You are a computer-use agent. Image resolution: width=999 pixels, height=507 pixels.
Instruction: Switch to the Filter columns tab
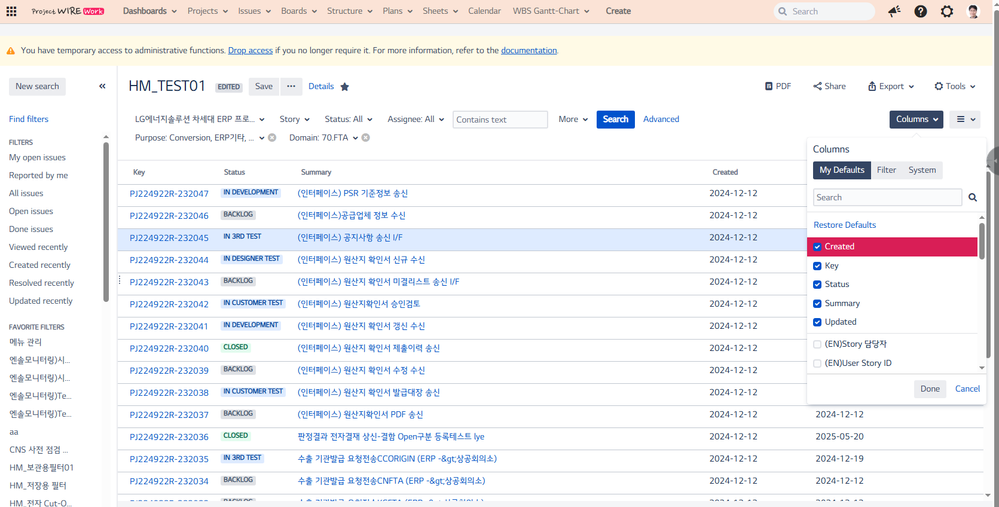886,170
